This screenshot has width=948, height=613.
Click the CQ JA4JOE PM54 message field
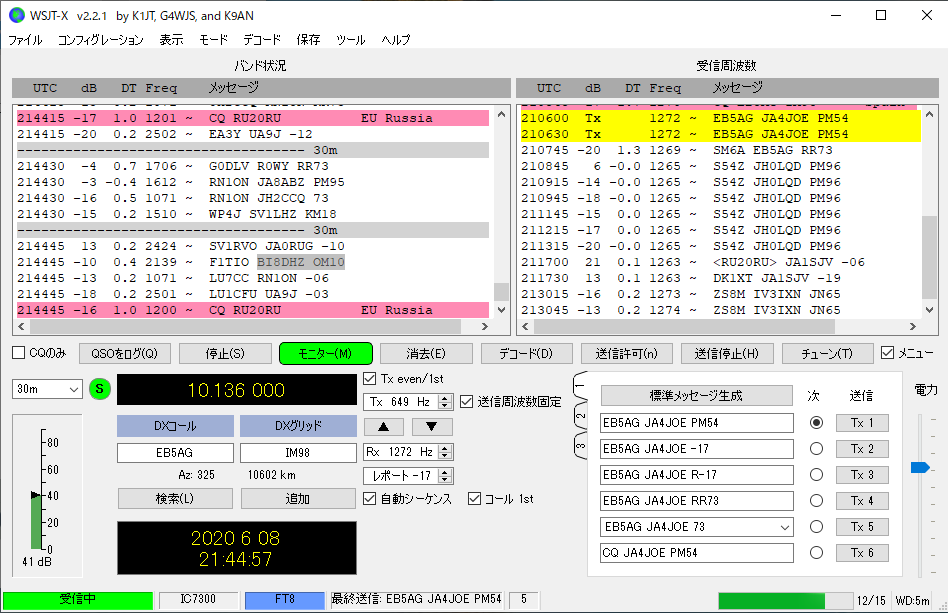[x=696, y=553]
